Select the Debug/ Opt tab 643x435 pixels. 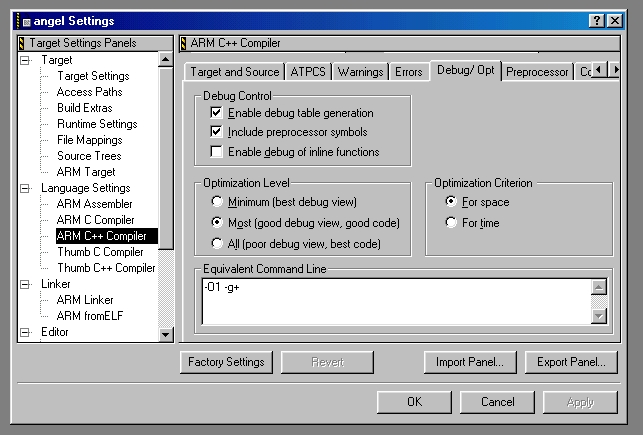465,70
